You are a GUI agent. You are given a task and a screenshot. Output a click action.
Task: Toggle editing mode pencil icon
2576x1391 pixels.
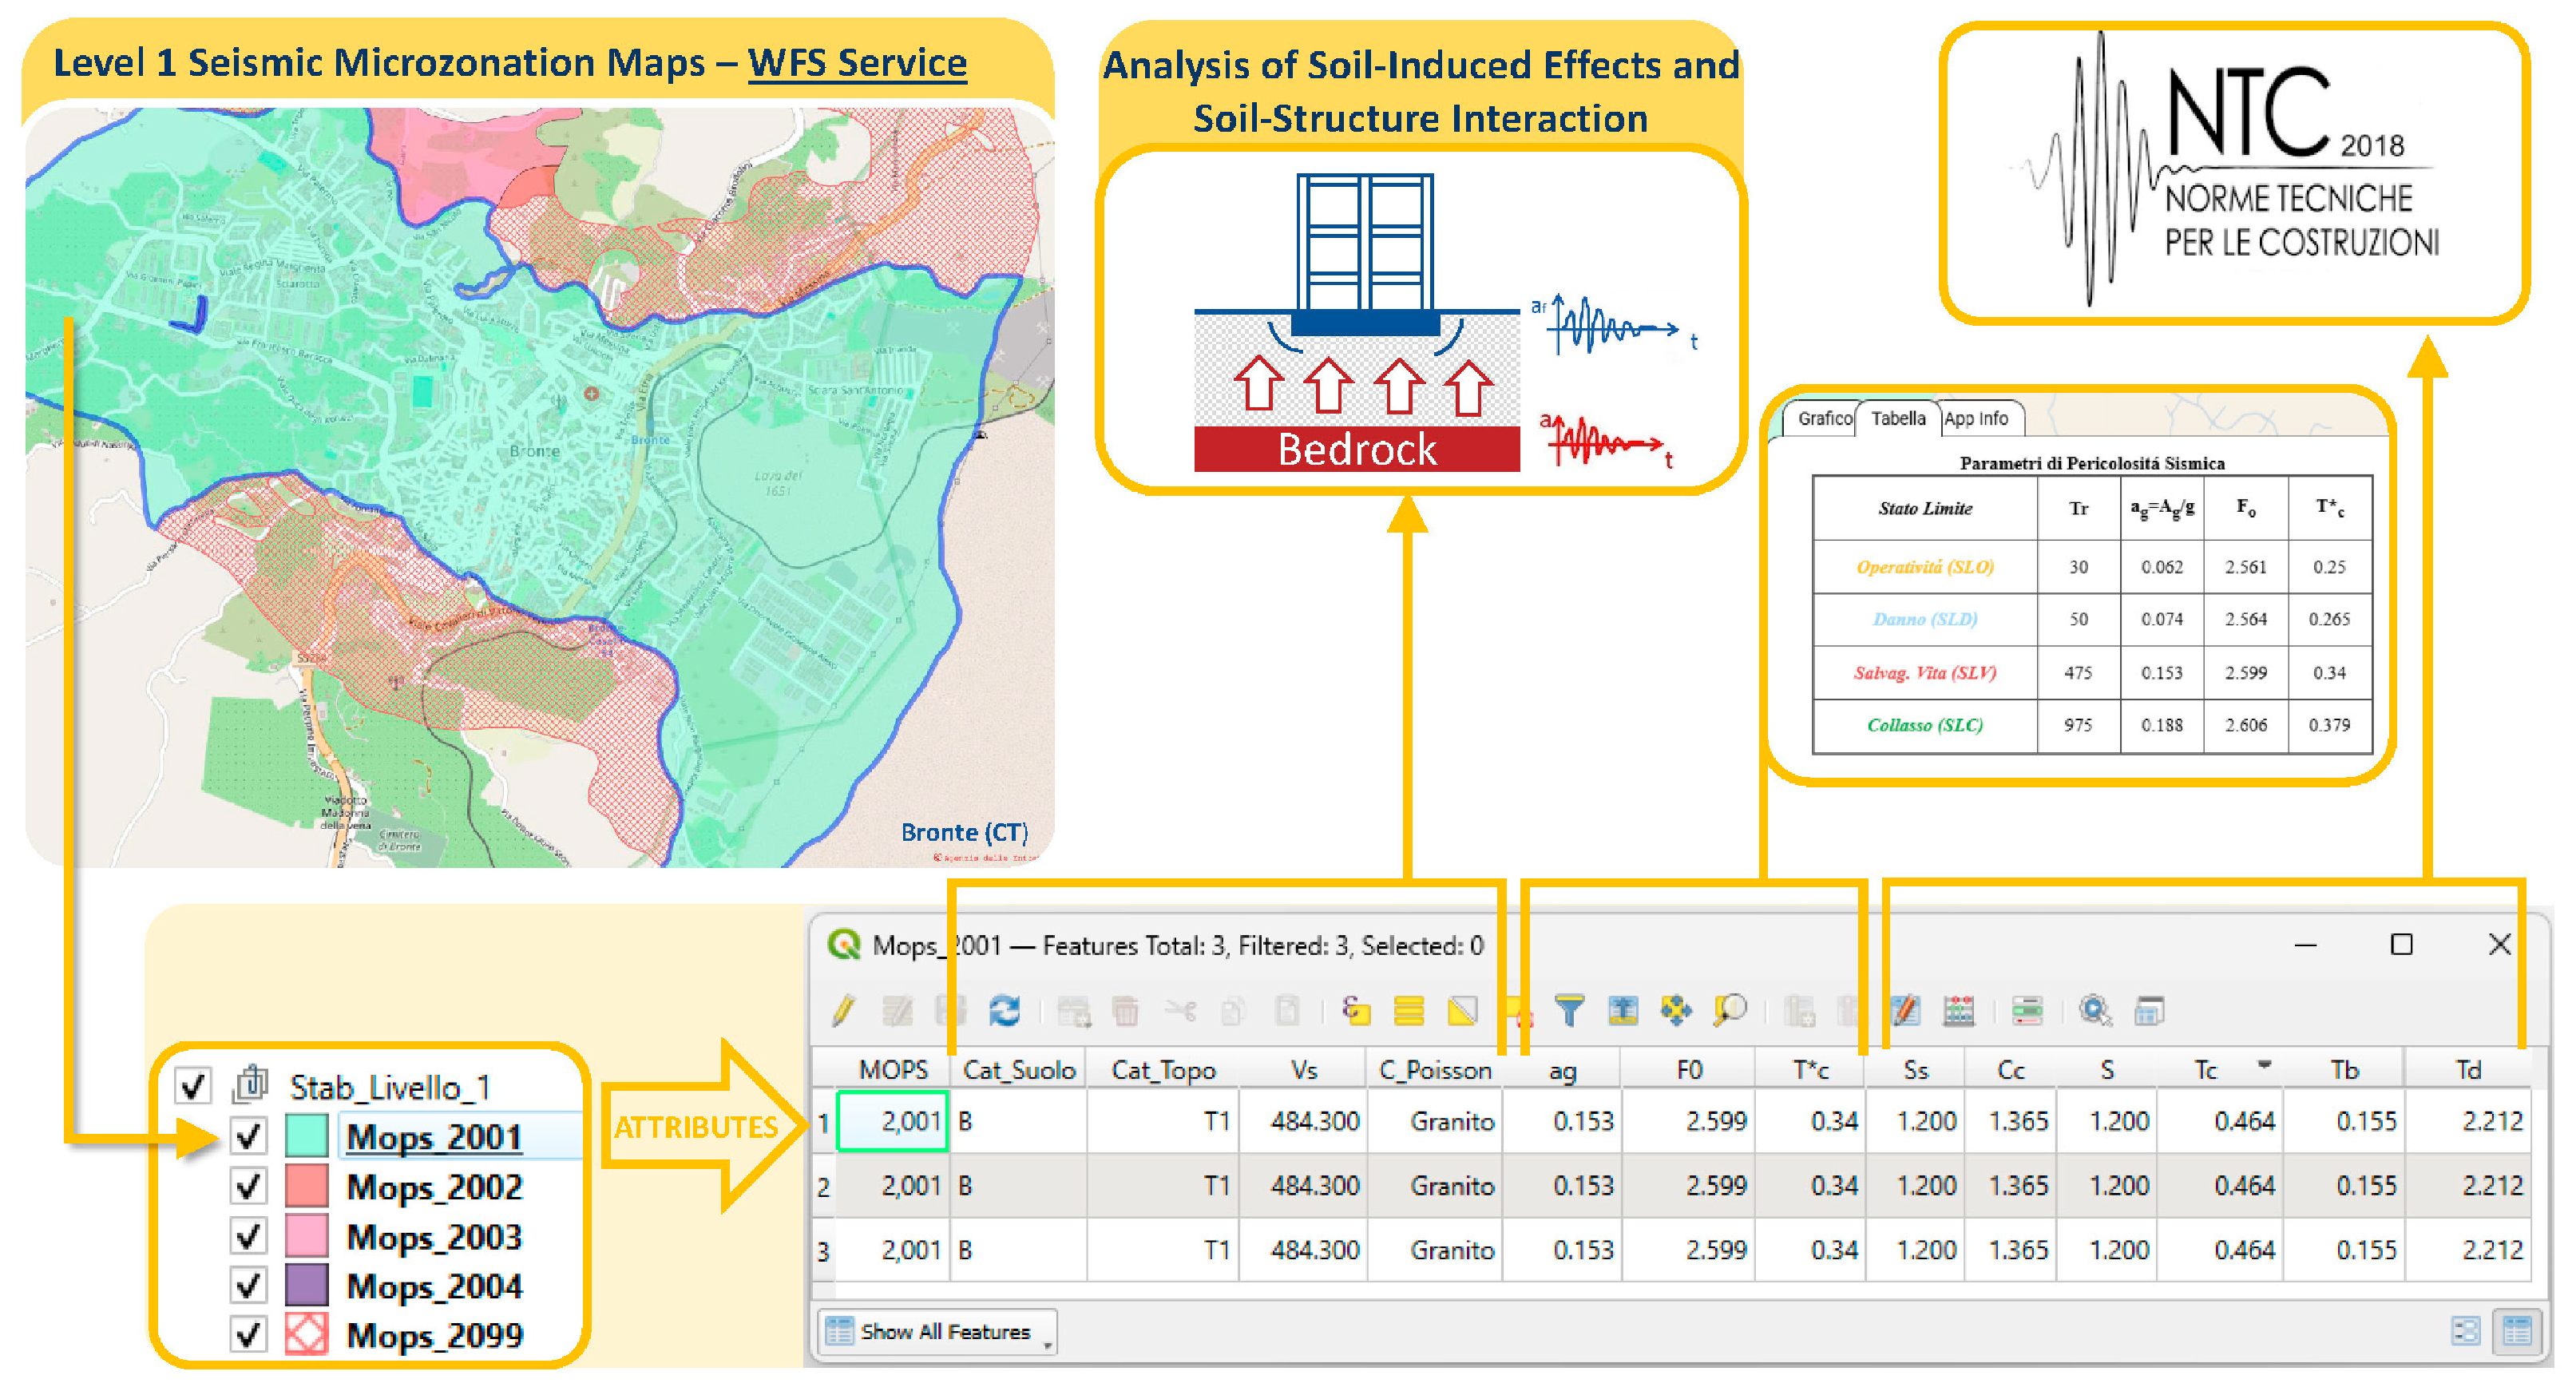coord(843,1011)
